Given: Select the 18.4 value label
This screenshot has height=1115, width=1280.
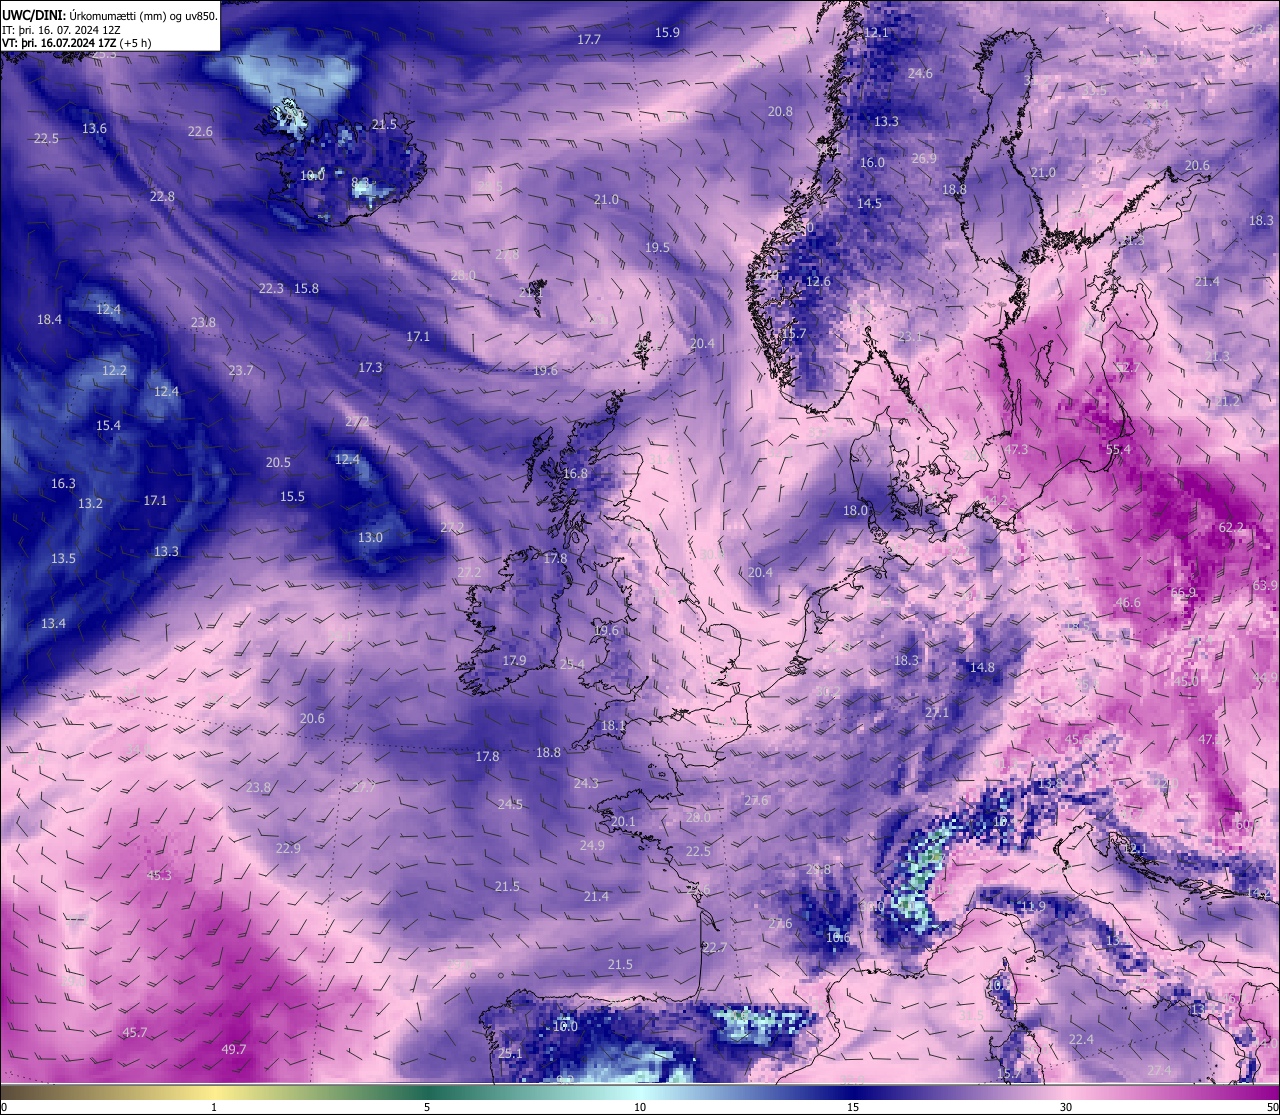Looking at the screenshot, I should click(x=49, y=320).
